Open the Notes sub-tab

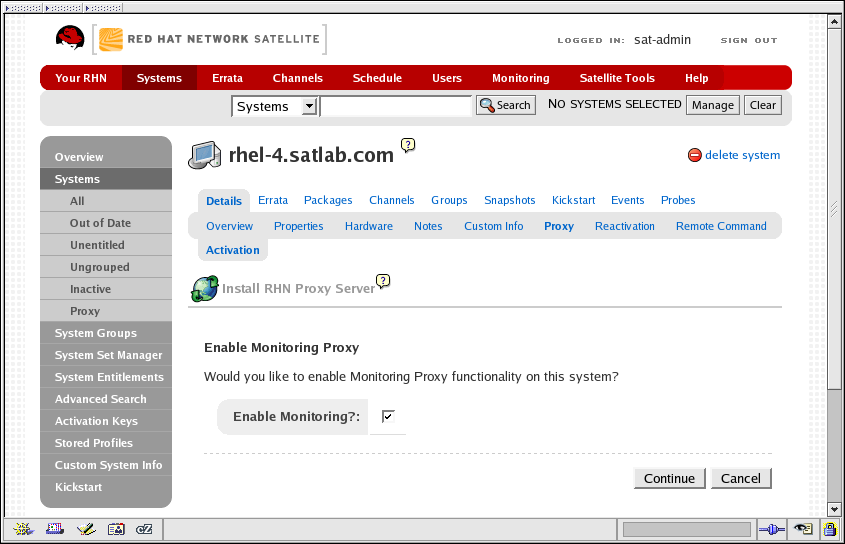tap(428, 226)
